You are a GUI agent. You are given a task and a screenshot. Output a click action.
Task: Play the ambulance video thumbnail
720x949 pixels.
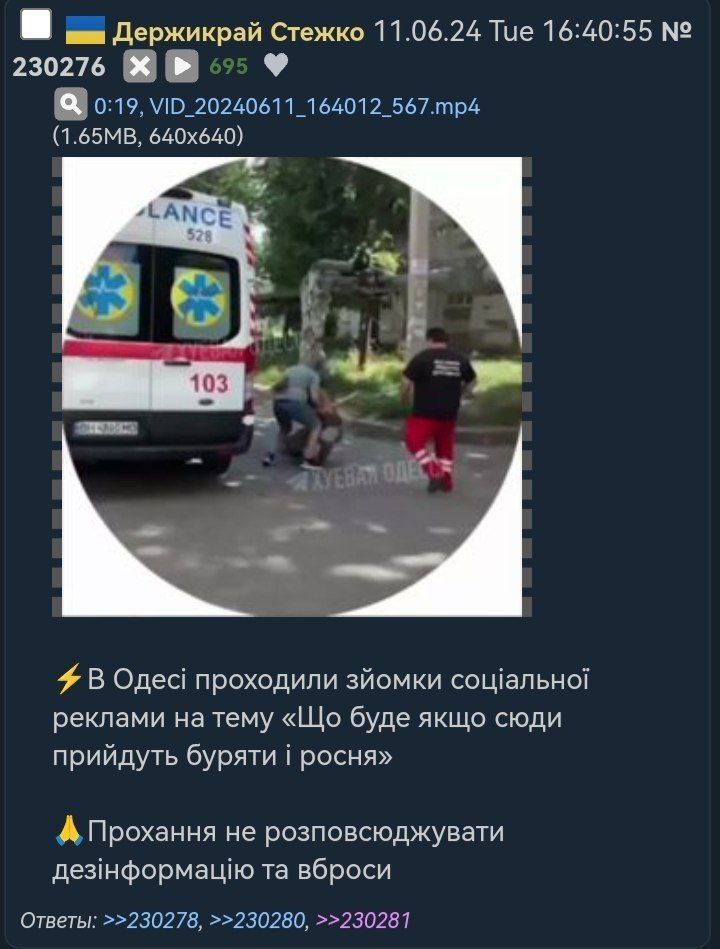tap(292, 387)
